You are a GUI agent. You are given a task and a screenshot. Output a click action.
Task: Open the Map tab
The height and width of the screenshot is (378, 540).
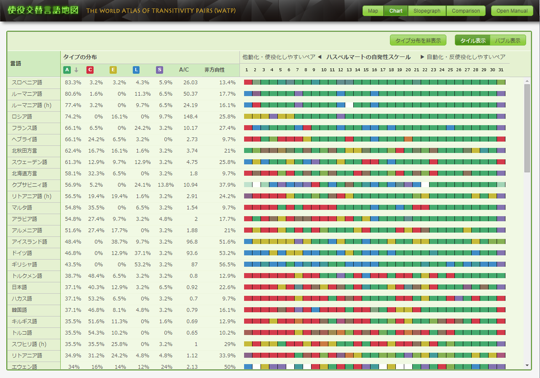pos(373,11)
